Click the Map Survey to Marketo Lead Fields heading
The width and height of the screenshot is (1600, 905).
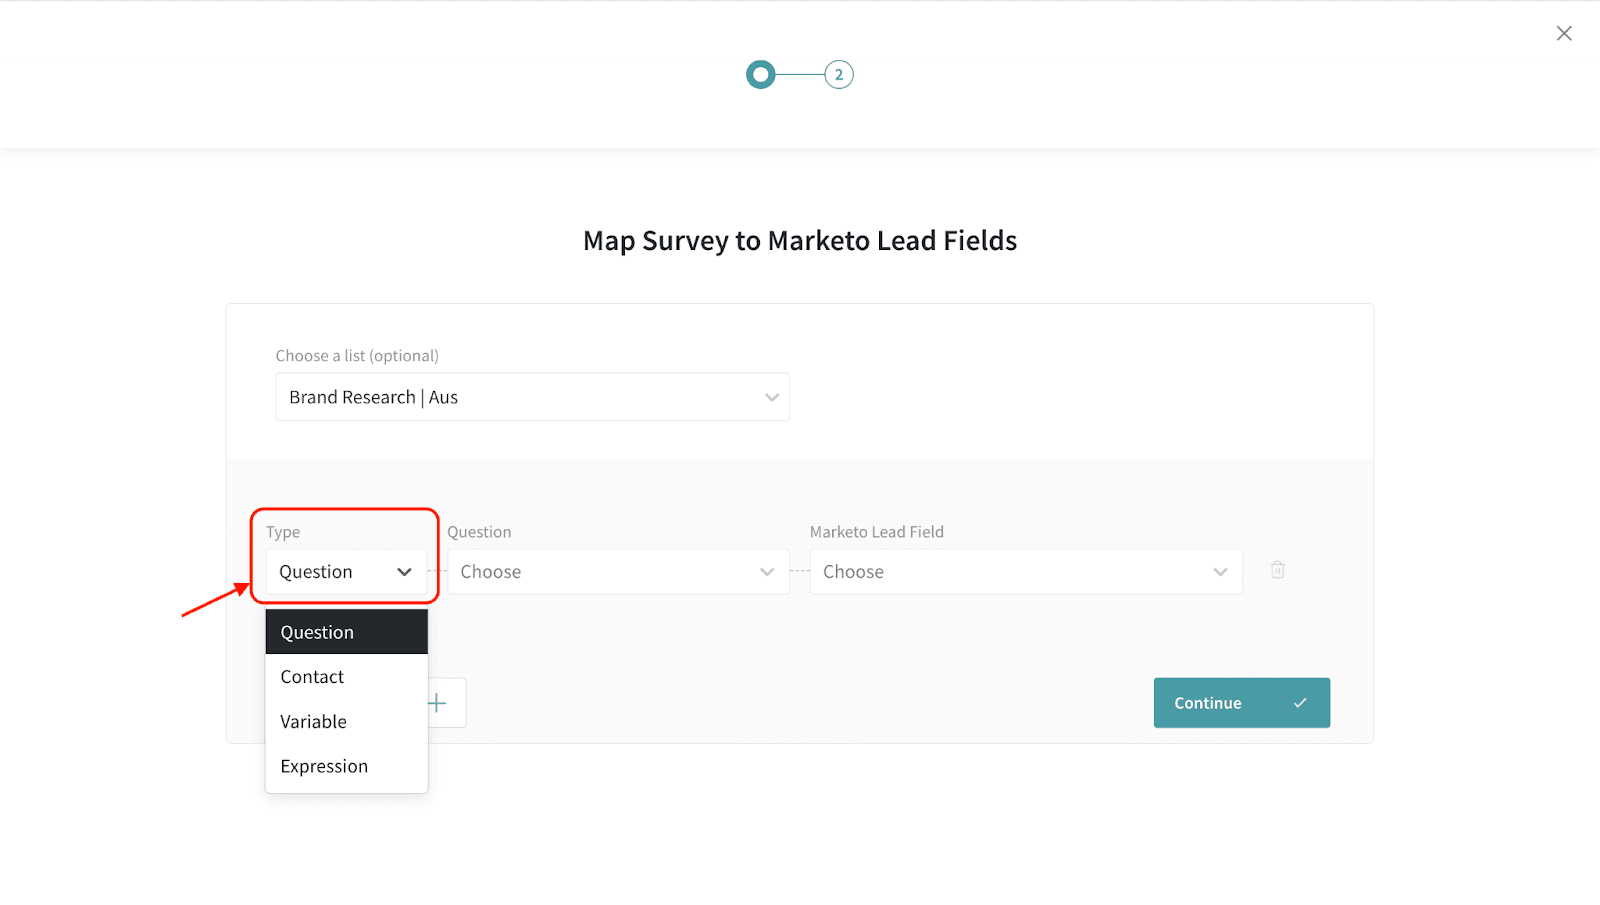(800, 241)
